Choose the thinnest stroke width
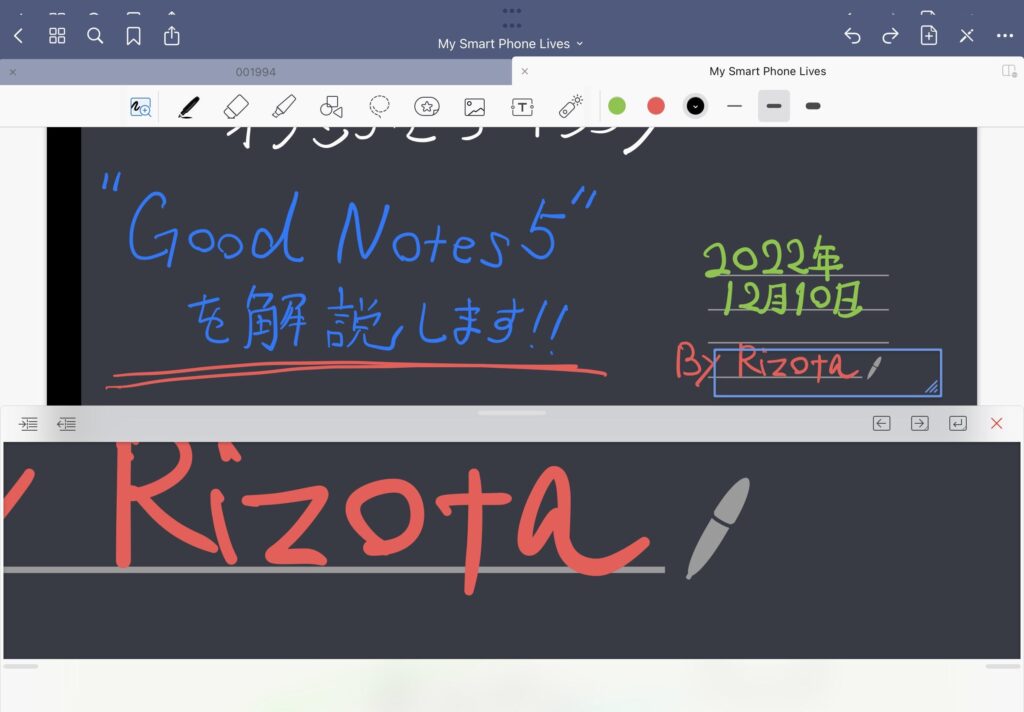The width and height of the screenshot is (1024, 712). (x=735, y=106)
